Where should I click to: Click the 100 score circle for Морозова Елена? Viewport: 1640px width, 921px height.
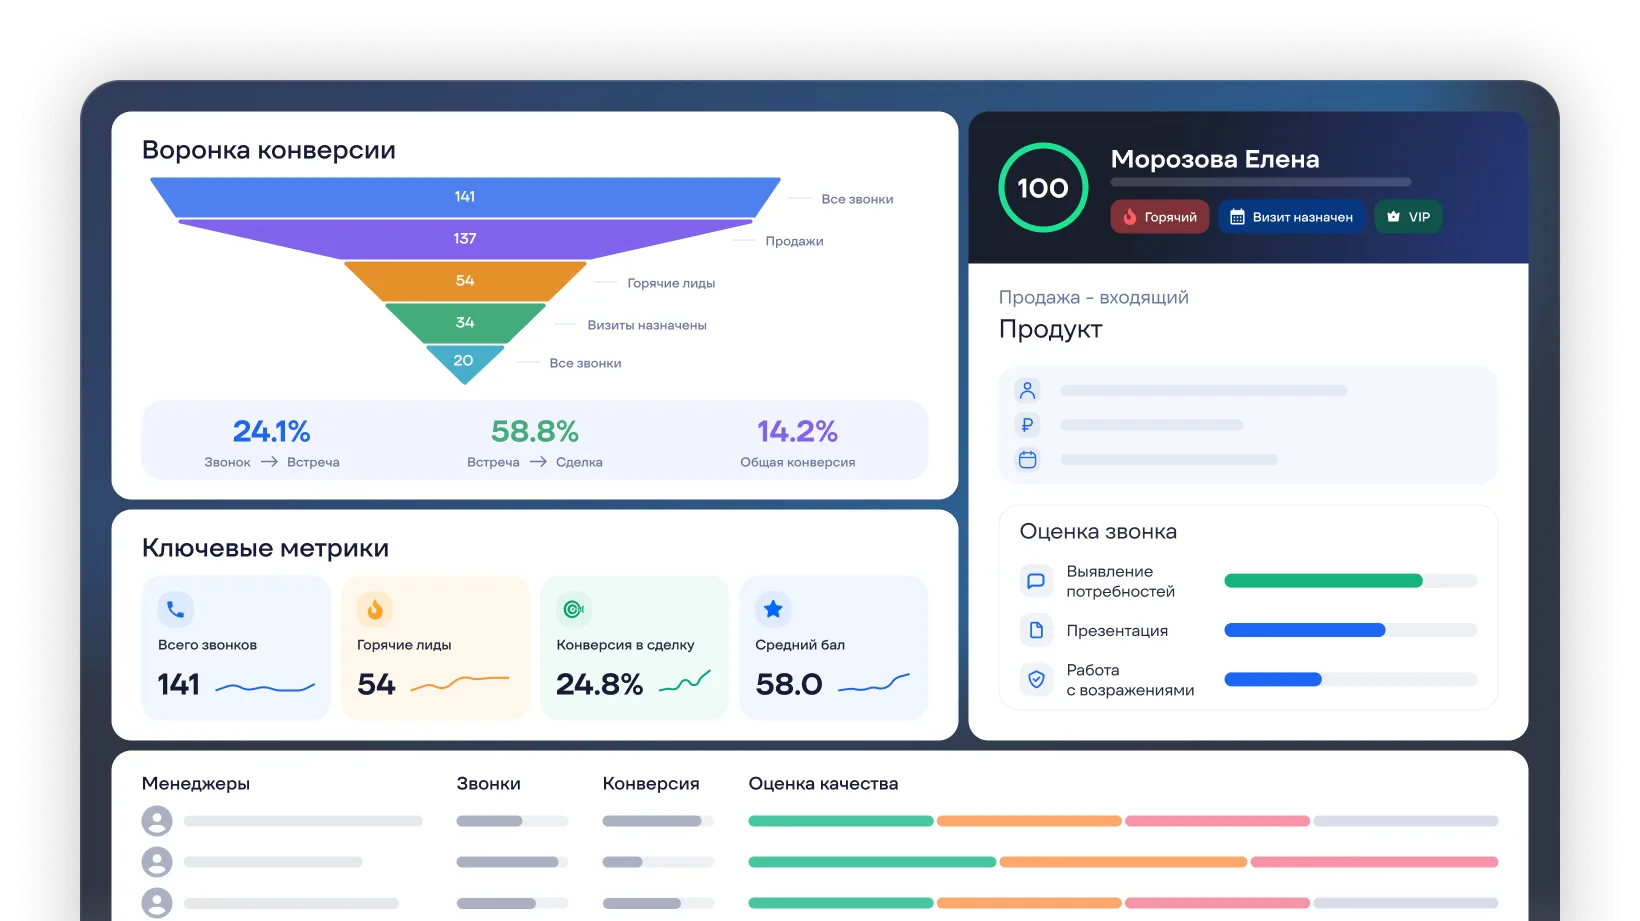(1043, 188)
